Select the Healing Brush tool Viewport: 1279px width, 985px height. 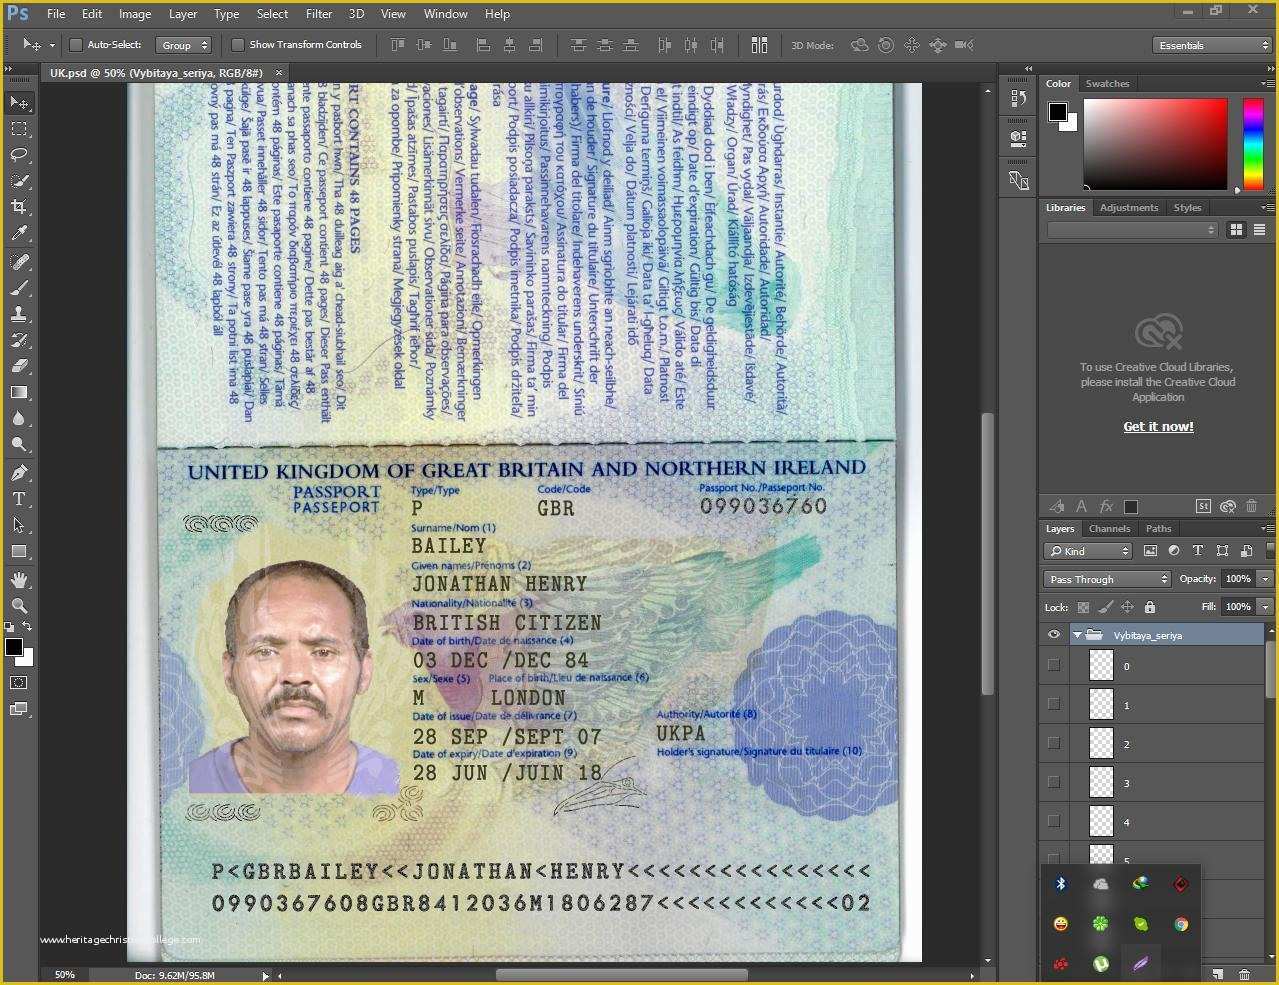[x=19, y=262]
